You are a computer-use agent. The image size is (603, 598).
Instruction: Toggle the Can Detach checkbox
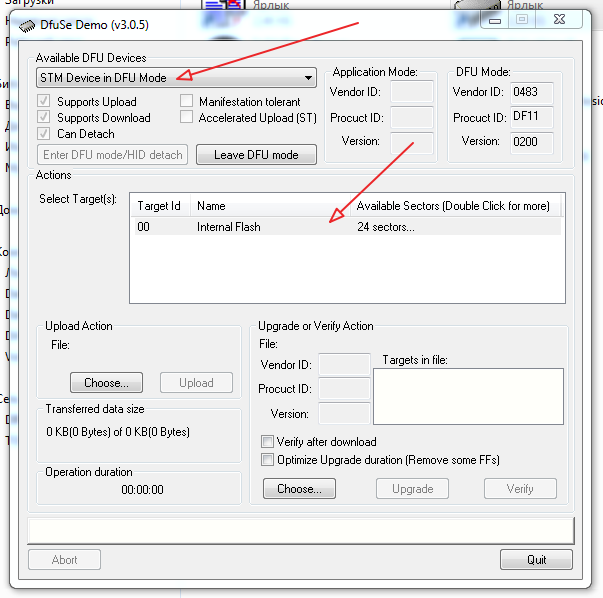(43, 133)
